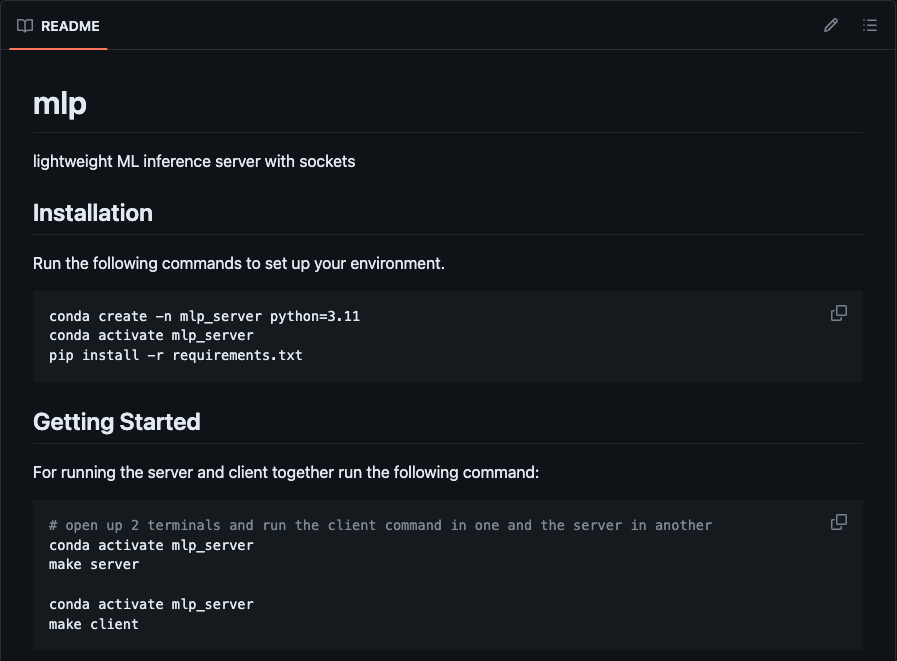Open the README outline list icon
The width and height of the screenshot is (897, 661).
click(870, 25)
